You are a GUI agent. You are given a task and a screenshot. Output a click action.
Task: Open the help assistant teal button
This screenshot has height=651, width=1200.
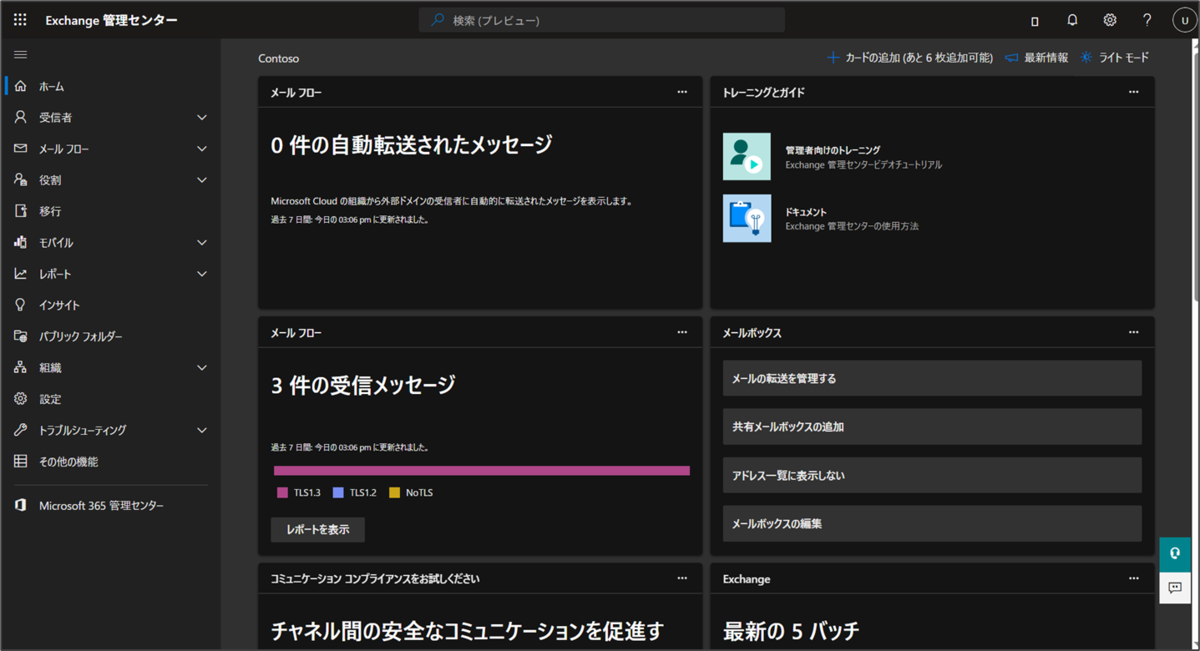pos(1175,553)
